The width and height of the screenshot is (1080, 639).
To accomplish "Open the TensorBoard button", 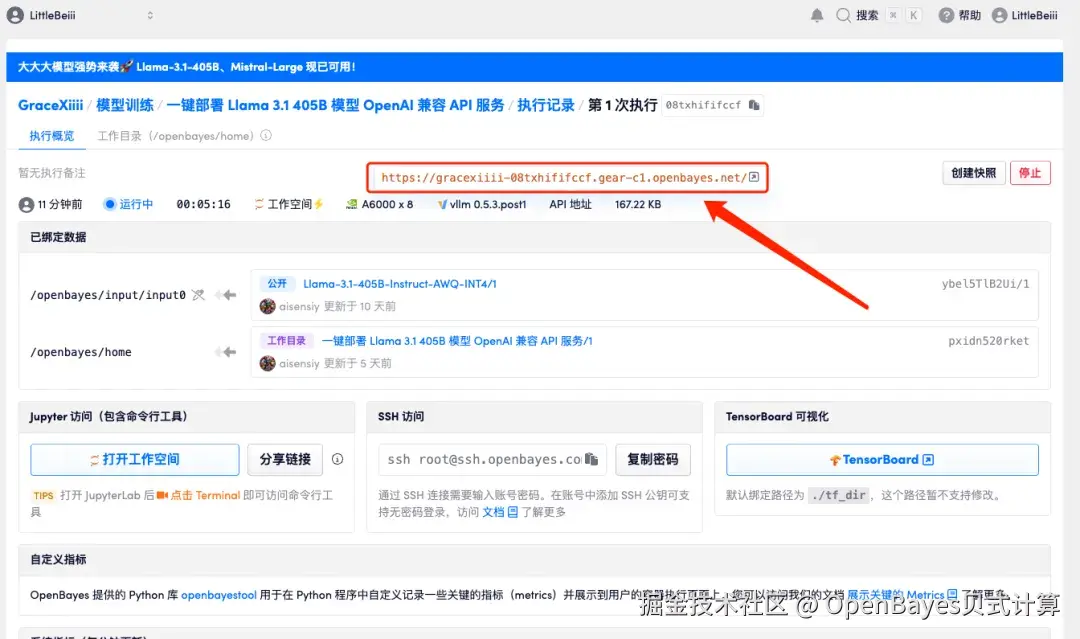I will tap(882, 459).
